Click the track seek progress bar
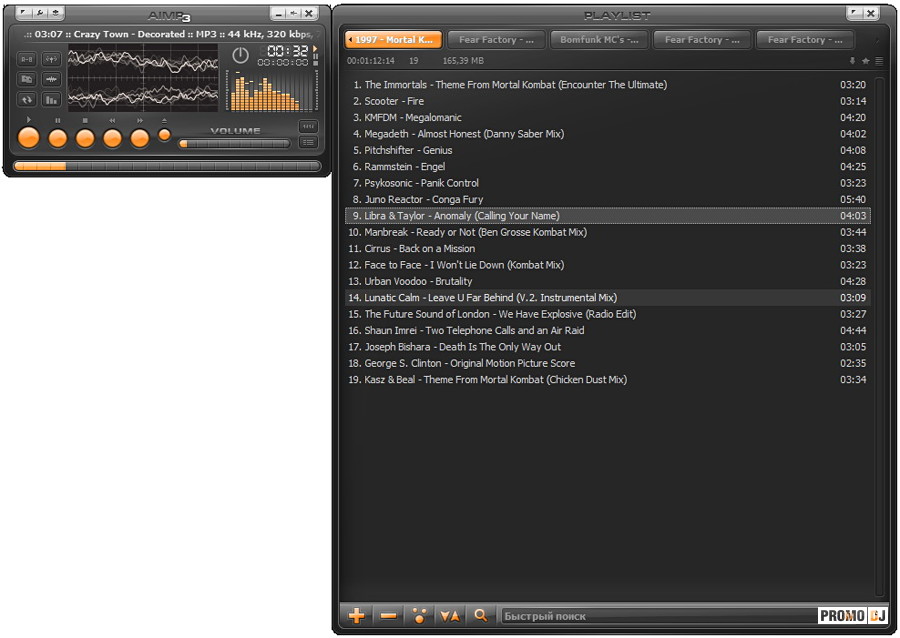Image resolution: width=900 pixels, height=638 pixels. [166, 166]
